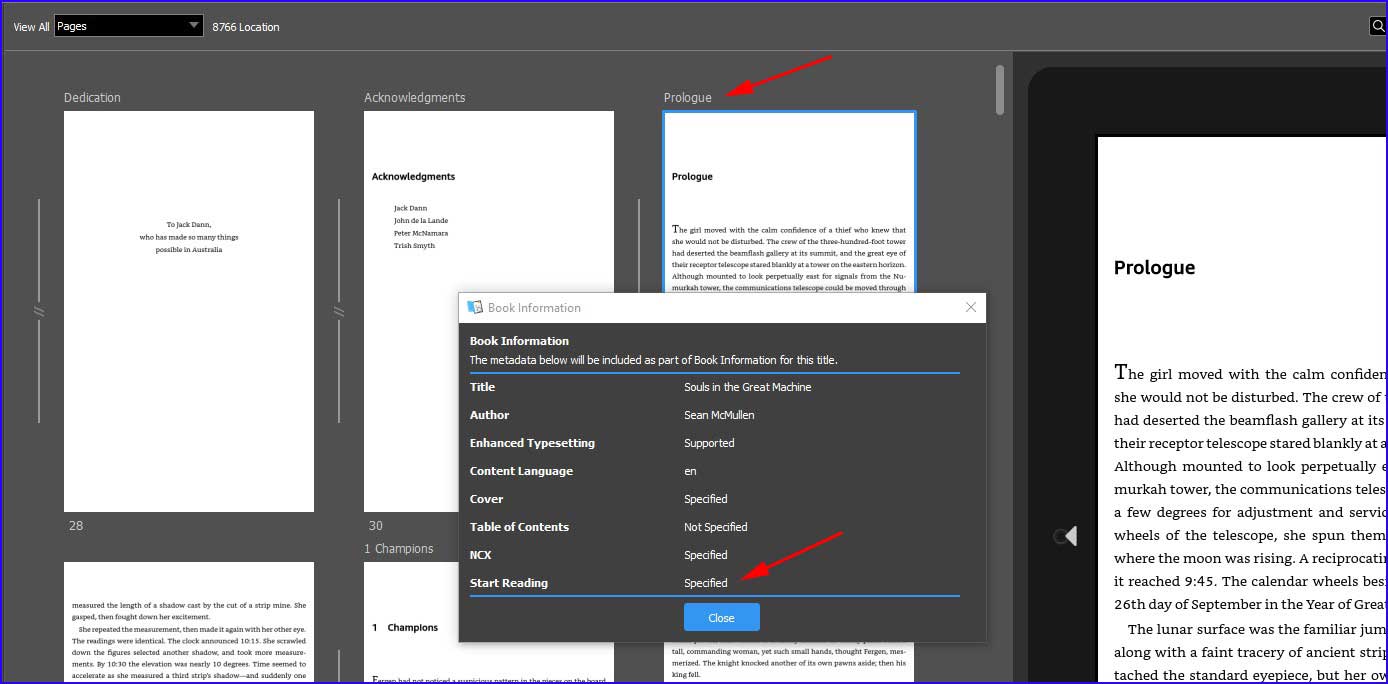Click the 'Enhanced Typesetting' field label

(x=532, y=443)
